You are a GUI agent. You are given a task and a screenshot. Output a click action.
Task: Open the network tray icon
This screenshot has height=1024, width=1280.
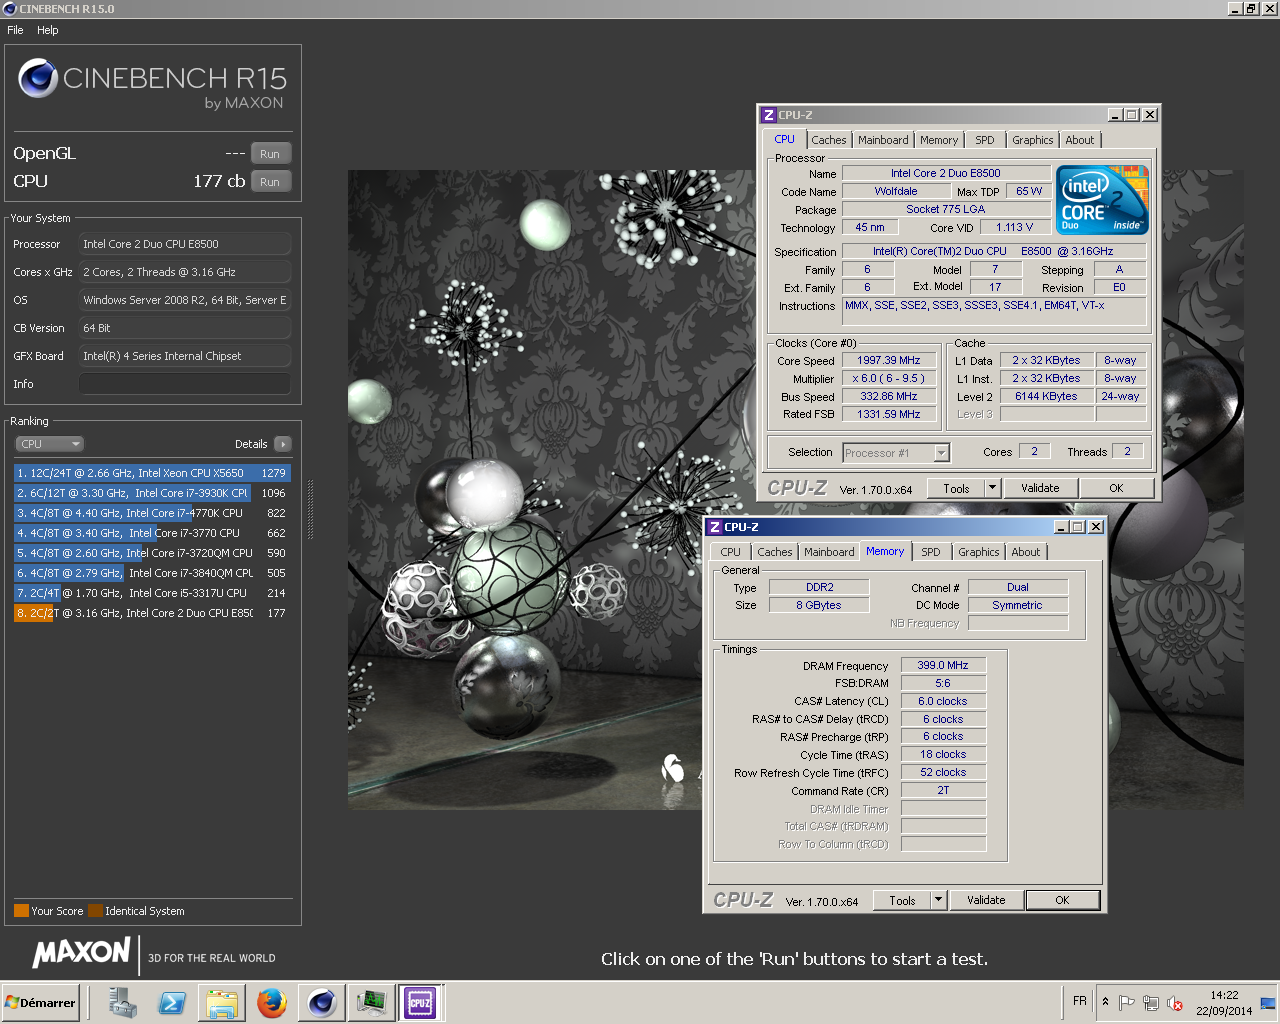(x=1151, y=1003)
